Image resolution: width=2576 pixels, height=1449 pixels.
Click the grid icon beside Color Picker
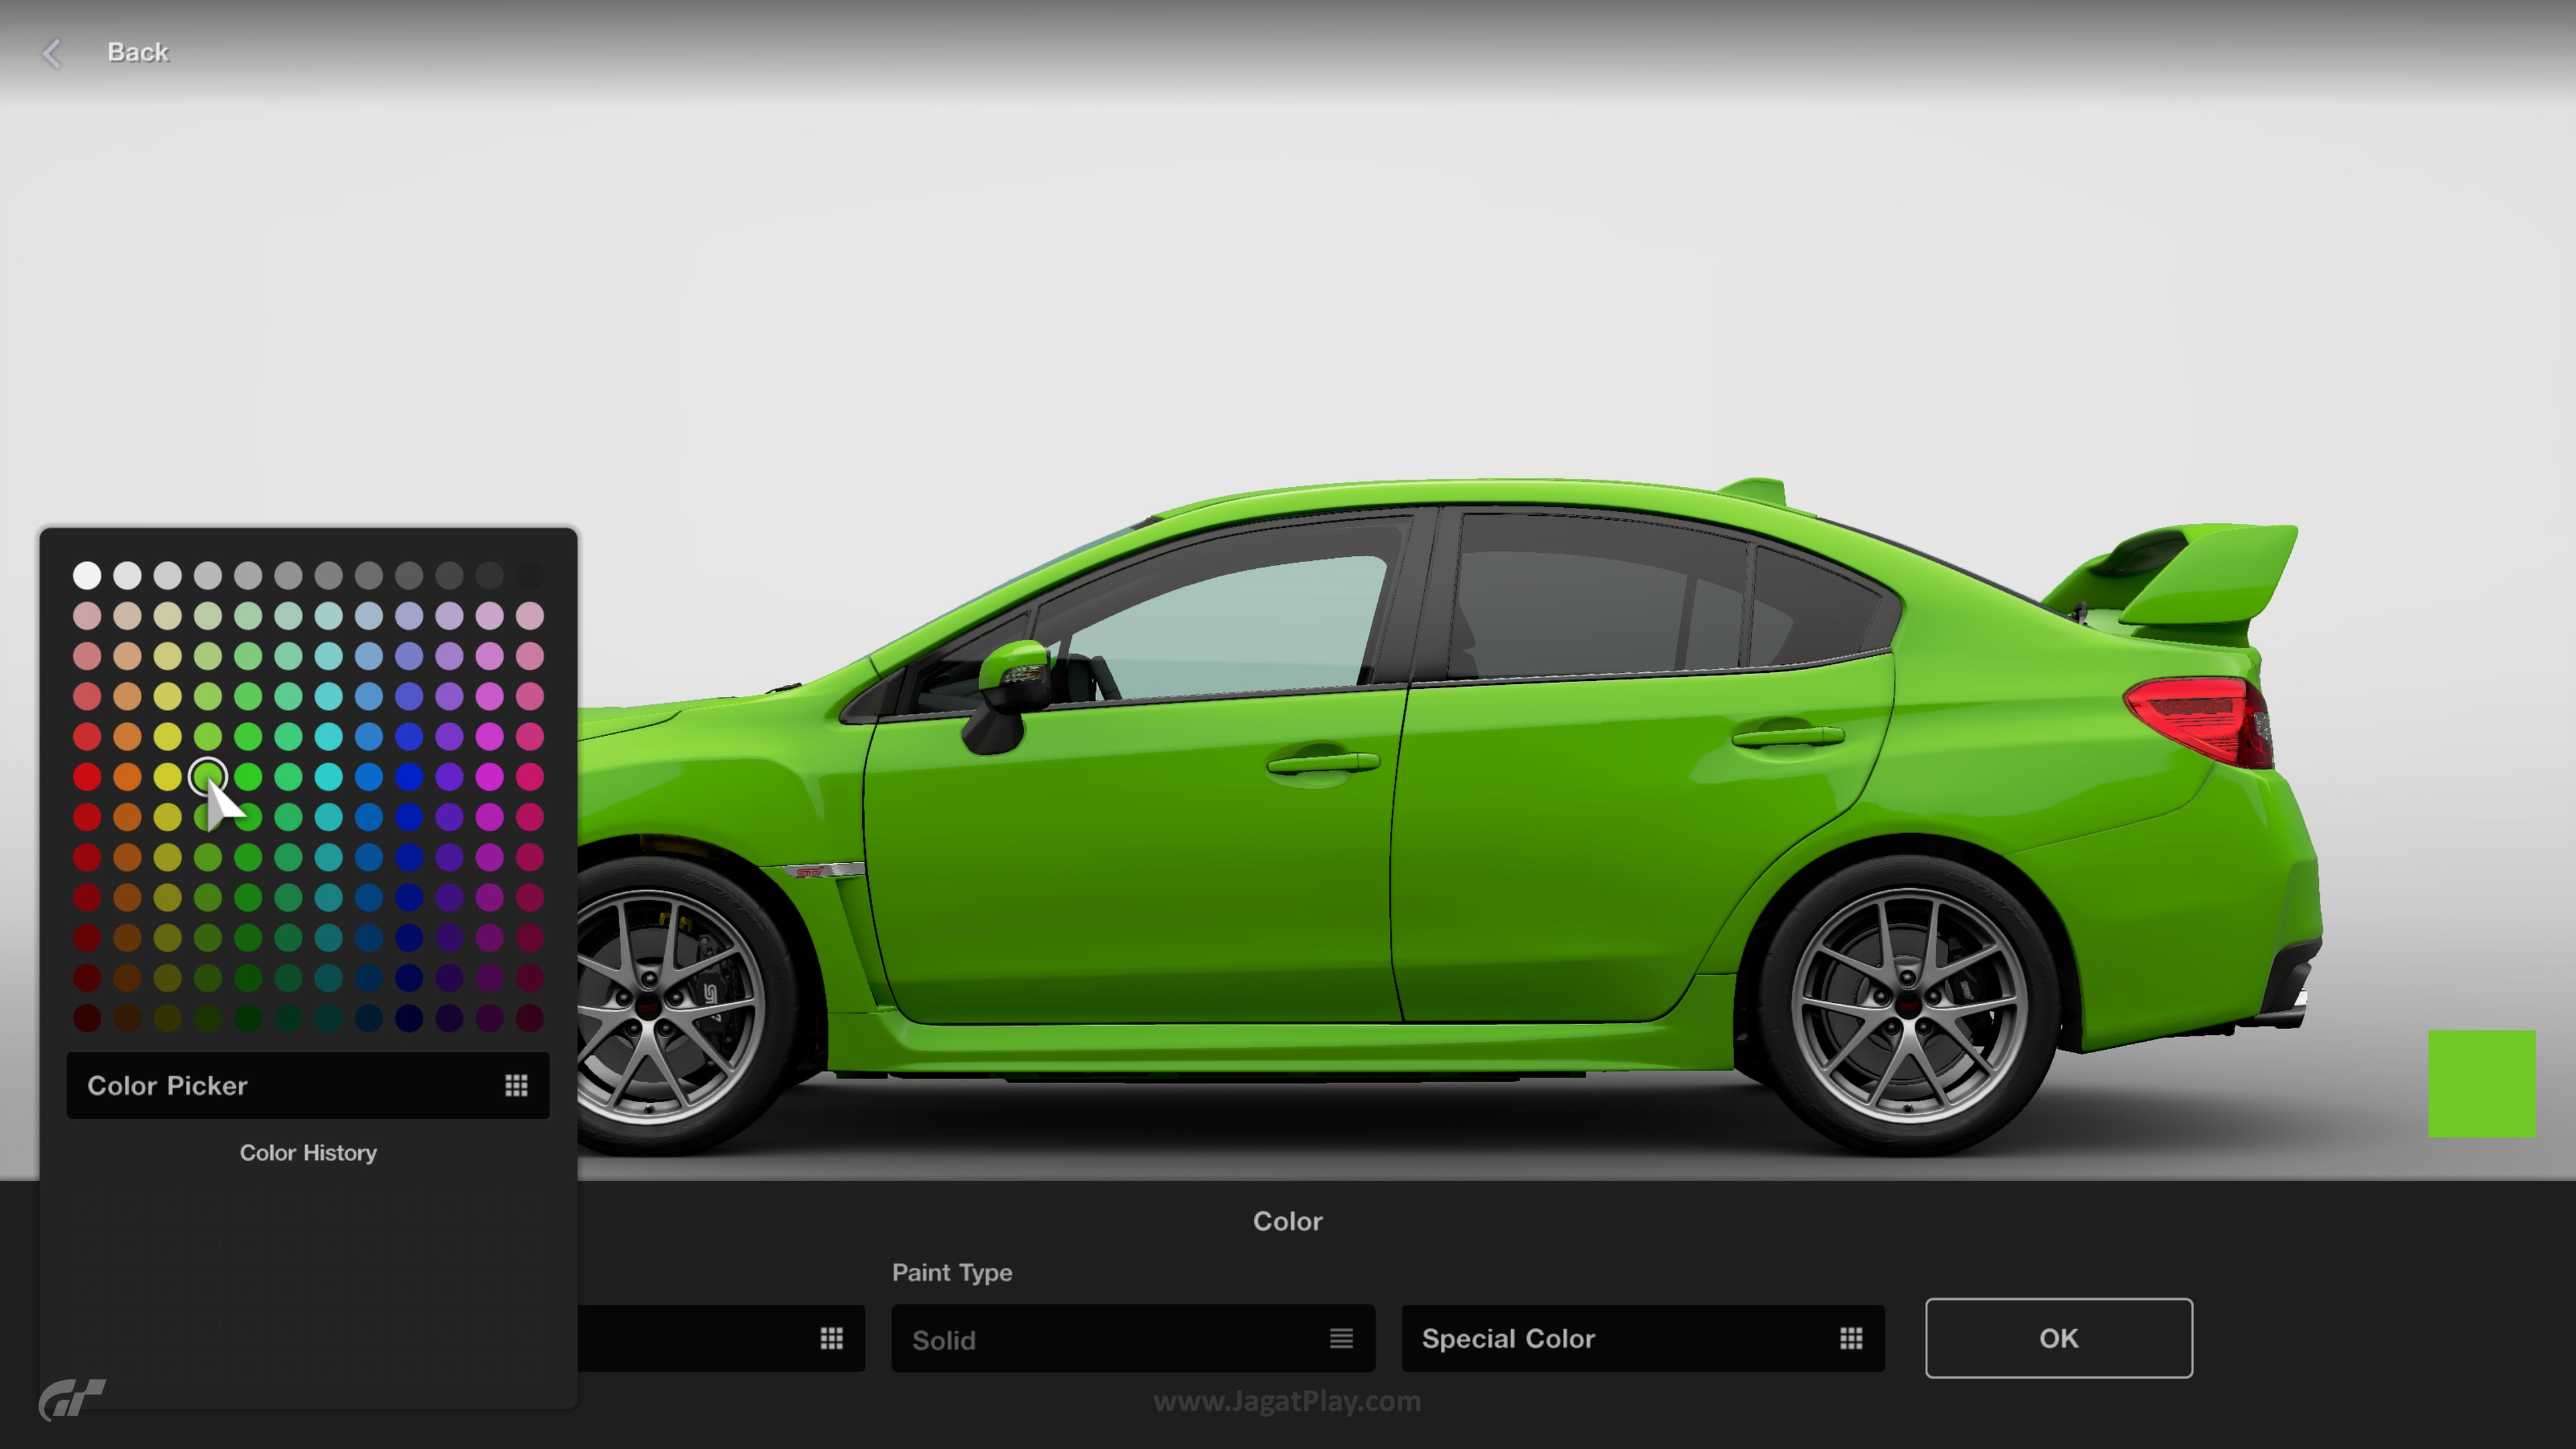(x=516, y=1085)
